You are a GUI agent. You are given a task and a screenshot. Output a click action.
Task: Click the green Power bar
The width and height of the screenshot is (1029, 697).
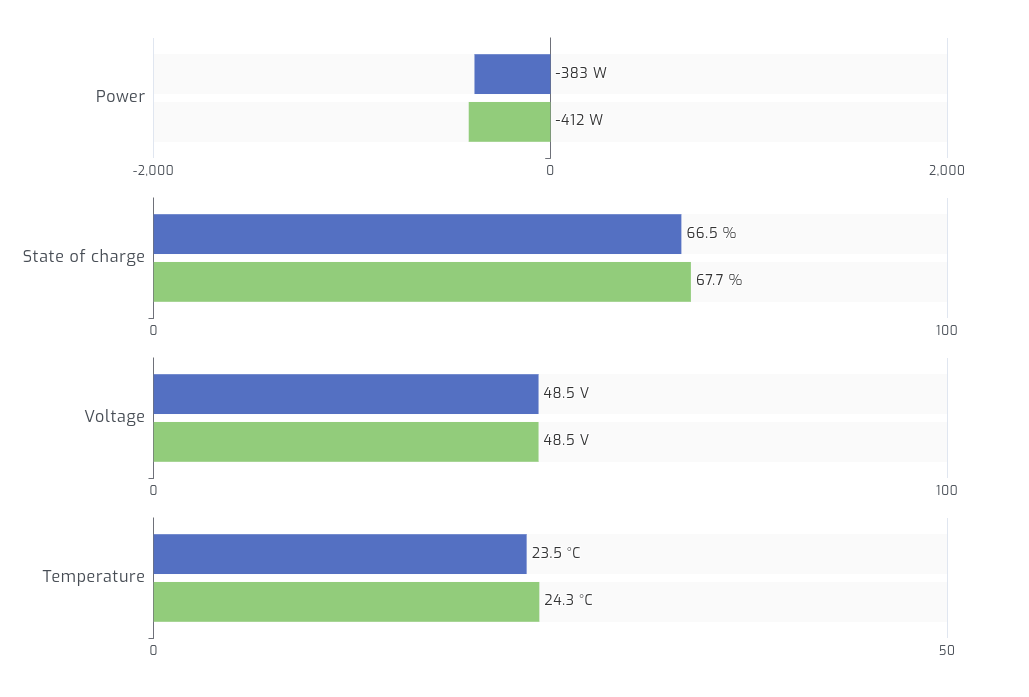(x=509, y=122)
